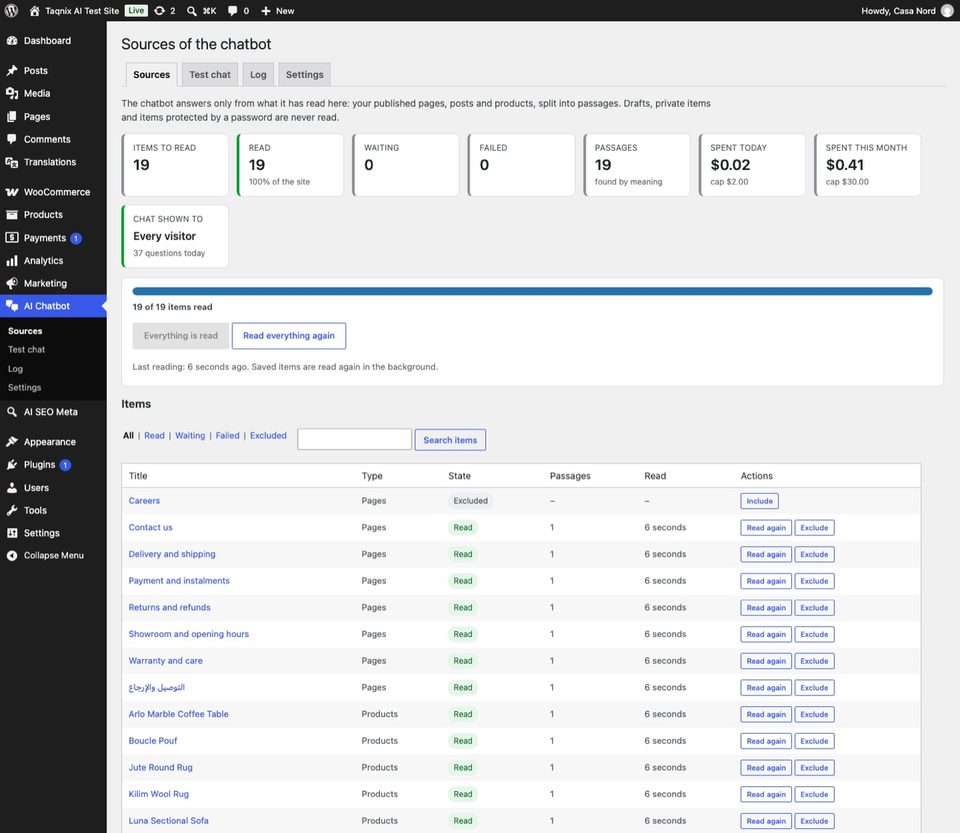Click the Analytics bar chart icon

[12, 261]
